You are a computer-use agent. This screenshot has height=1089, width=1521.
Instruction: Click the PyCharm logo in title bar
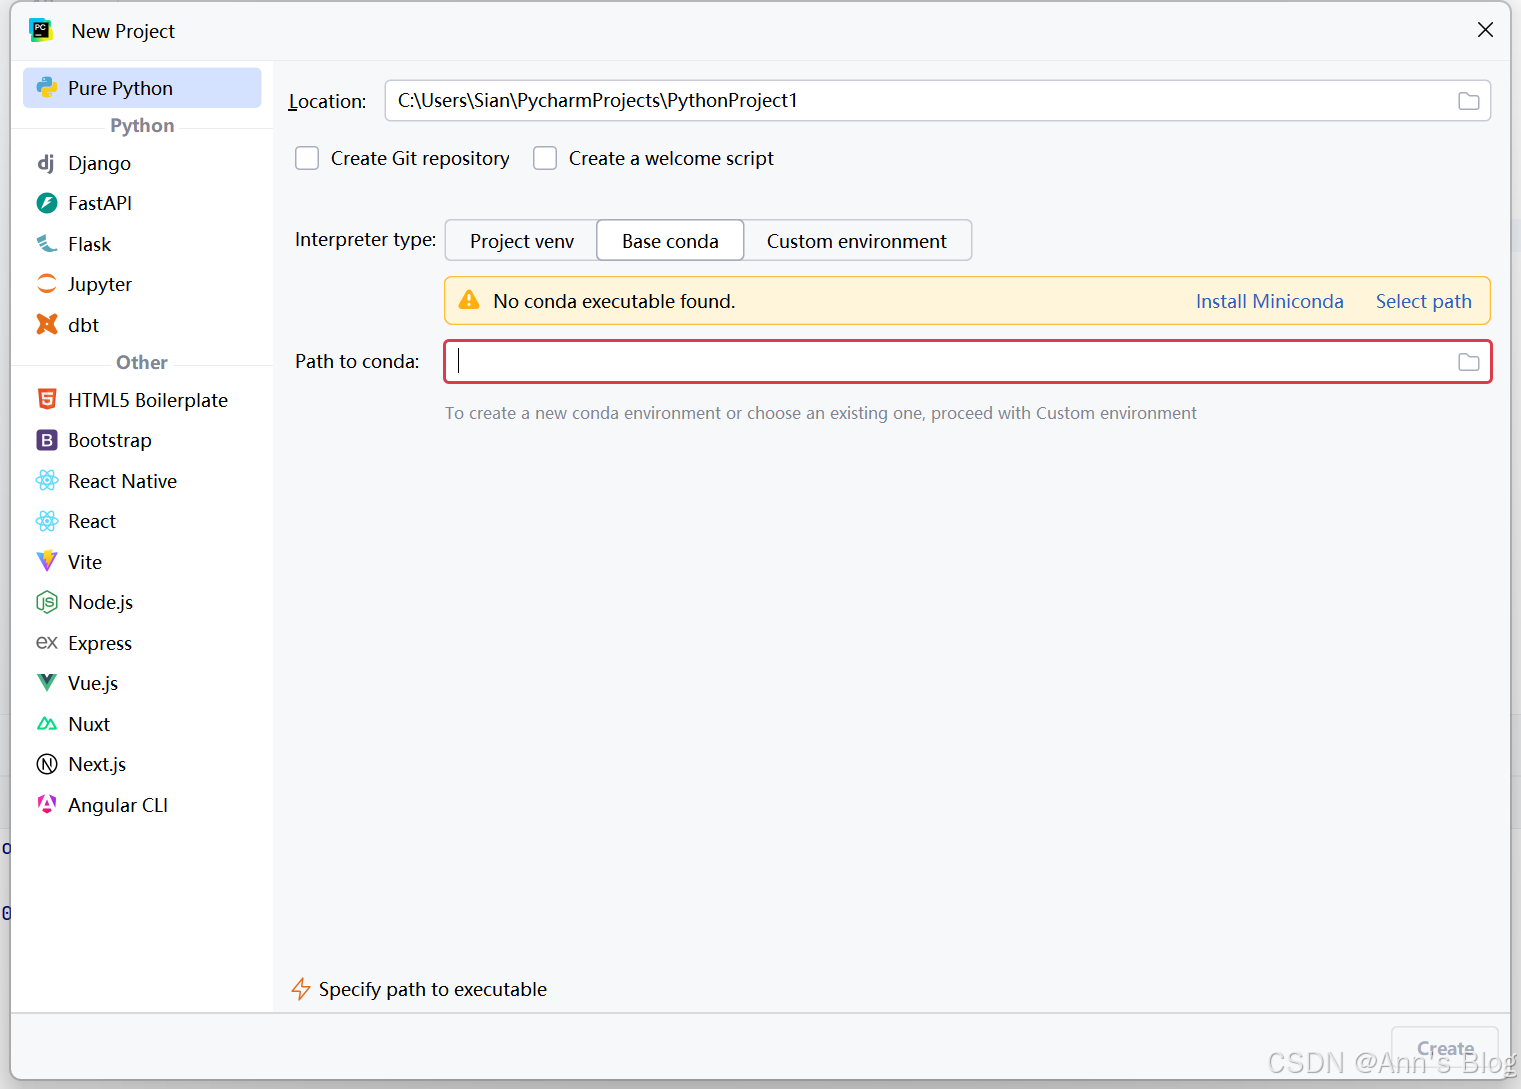41,30
